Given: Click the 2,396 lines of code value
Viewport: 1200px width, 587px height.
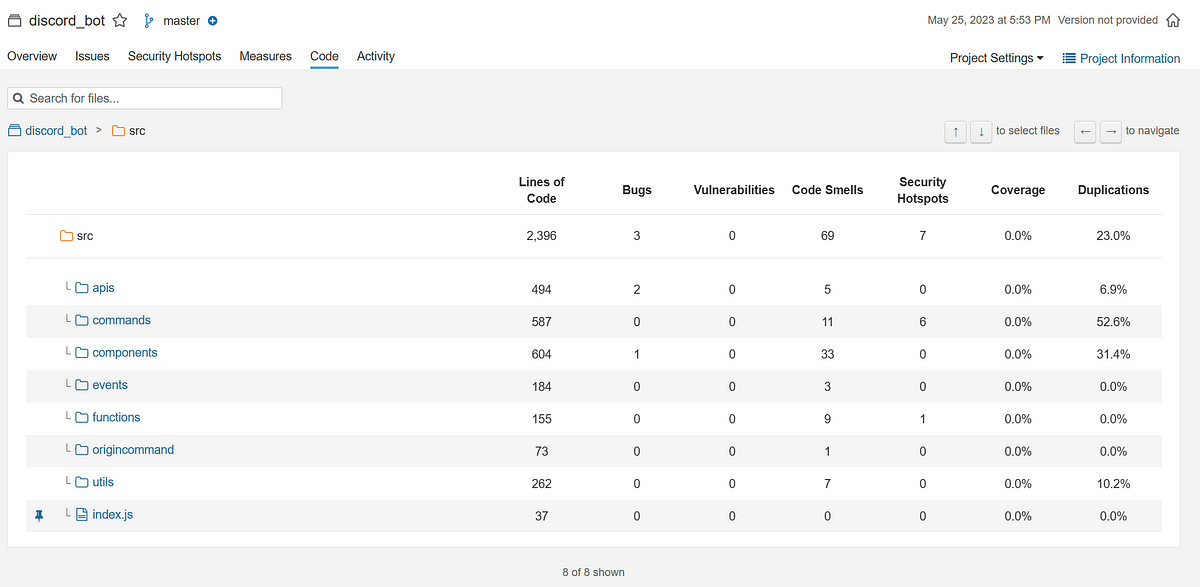Looking at the screenshot, I should [x=541, y=236].
